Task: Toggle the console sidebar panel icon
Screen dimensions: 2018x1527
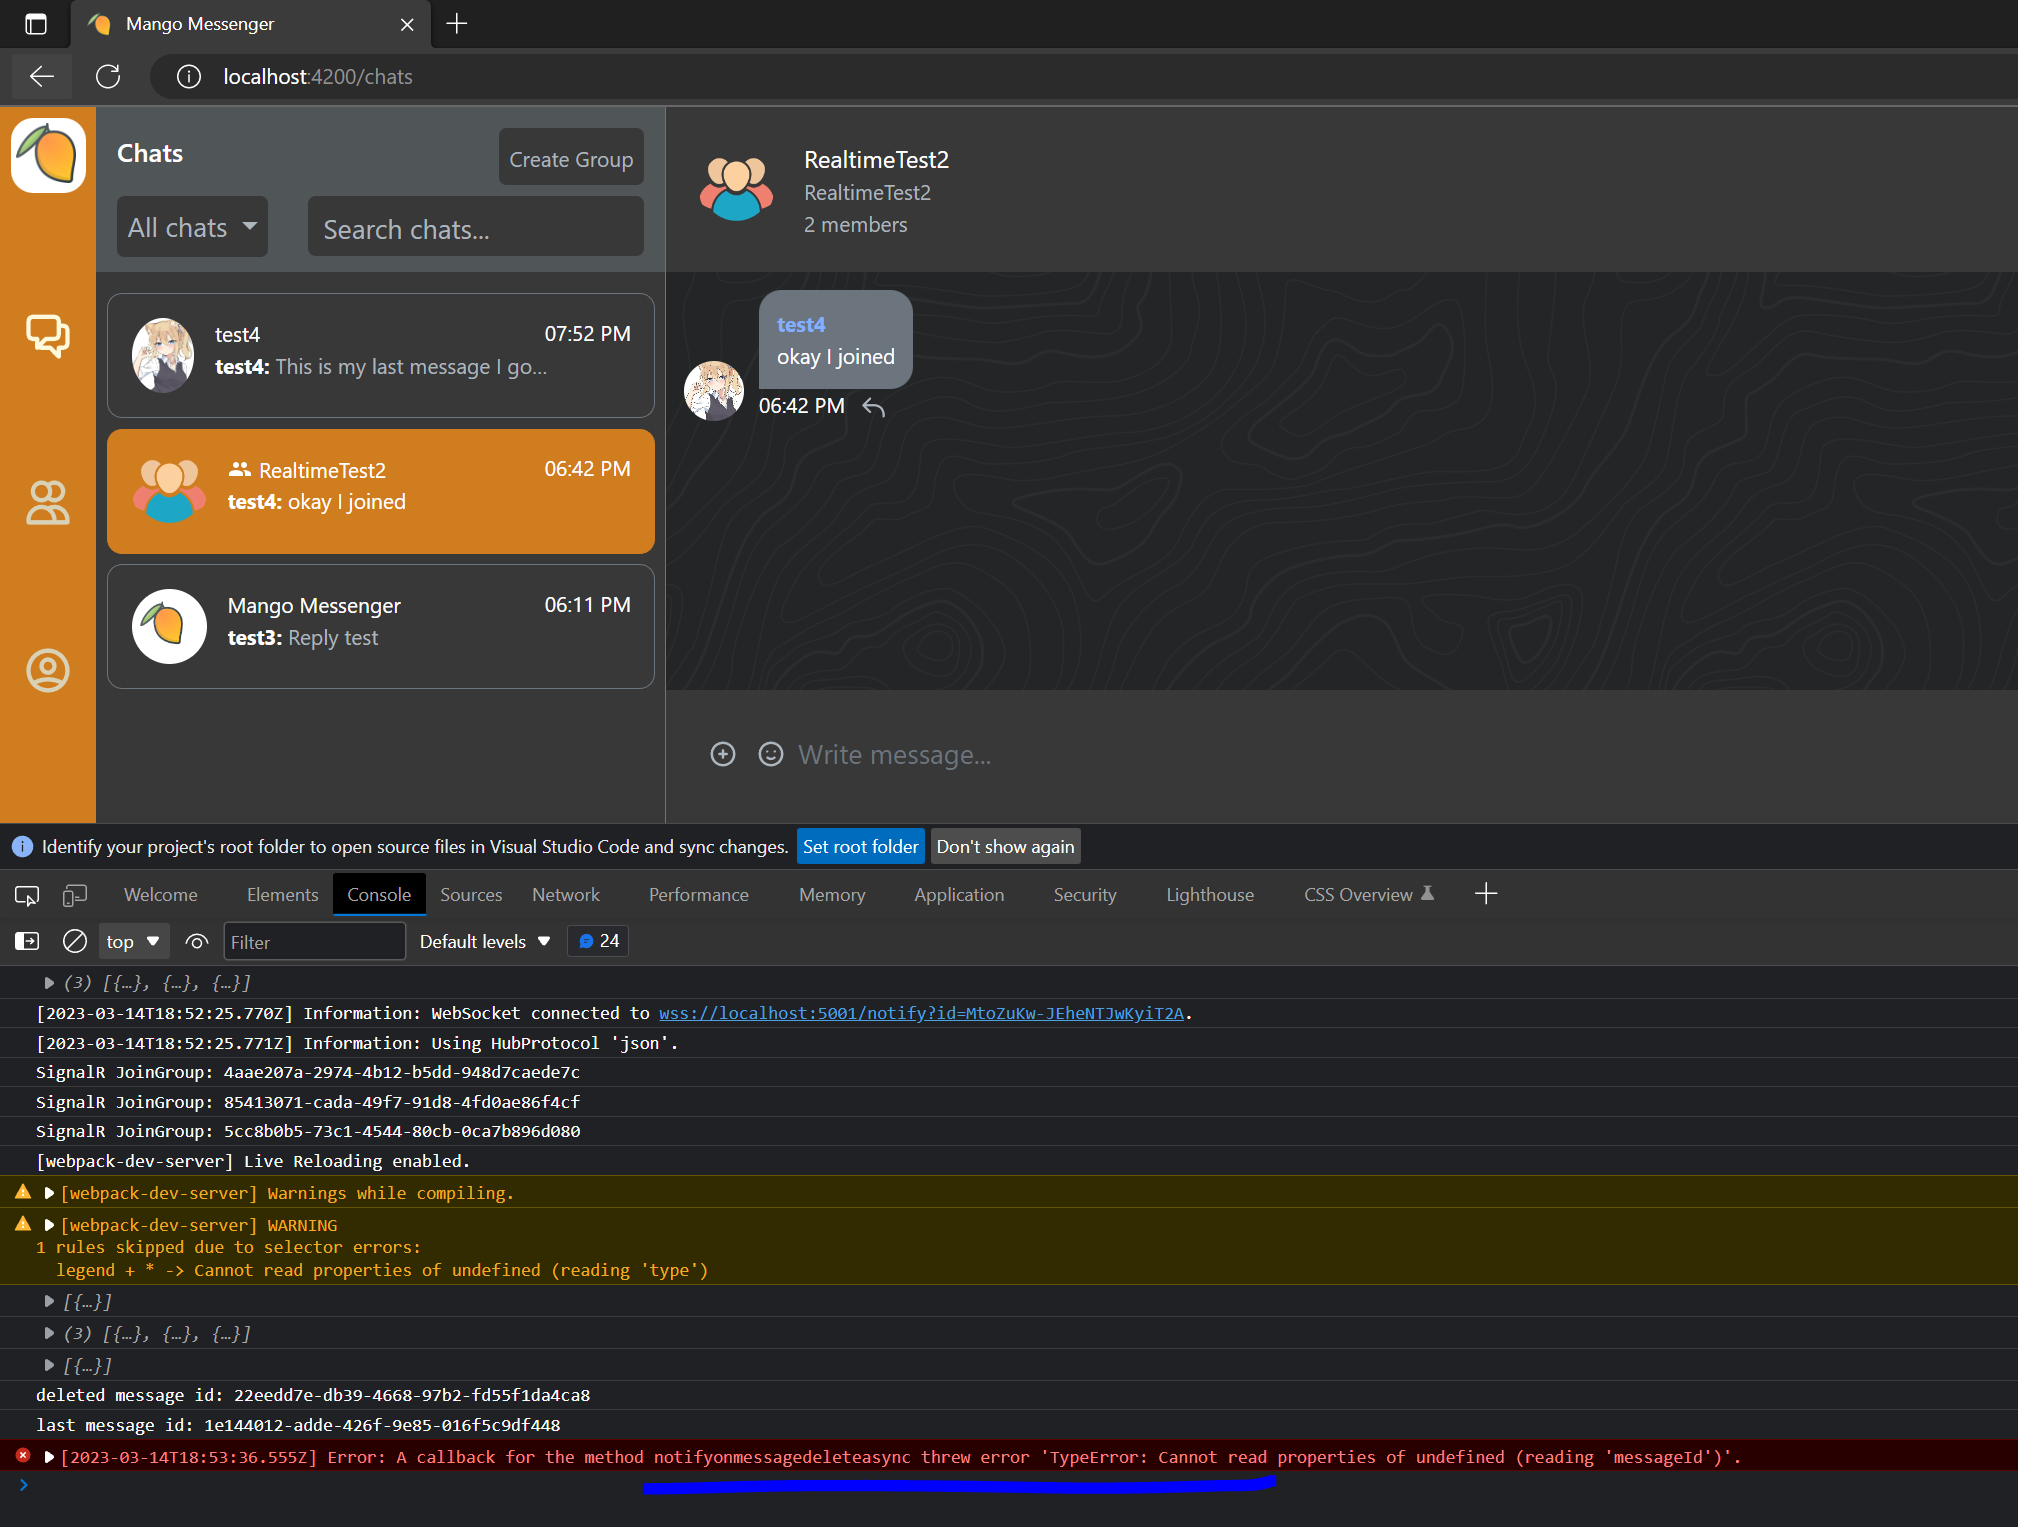Action: (27, 941)
